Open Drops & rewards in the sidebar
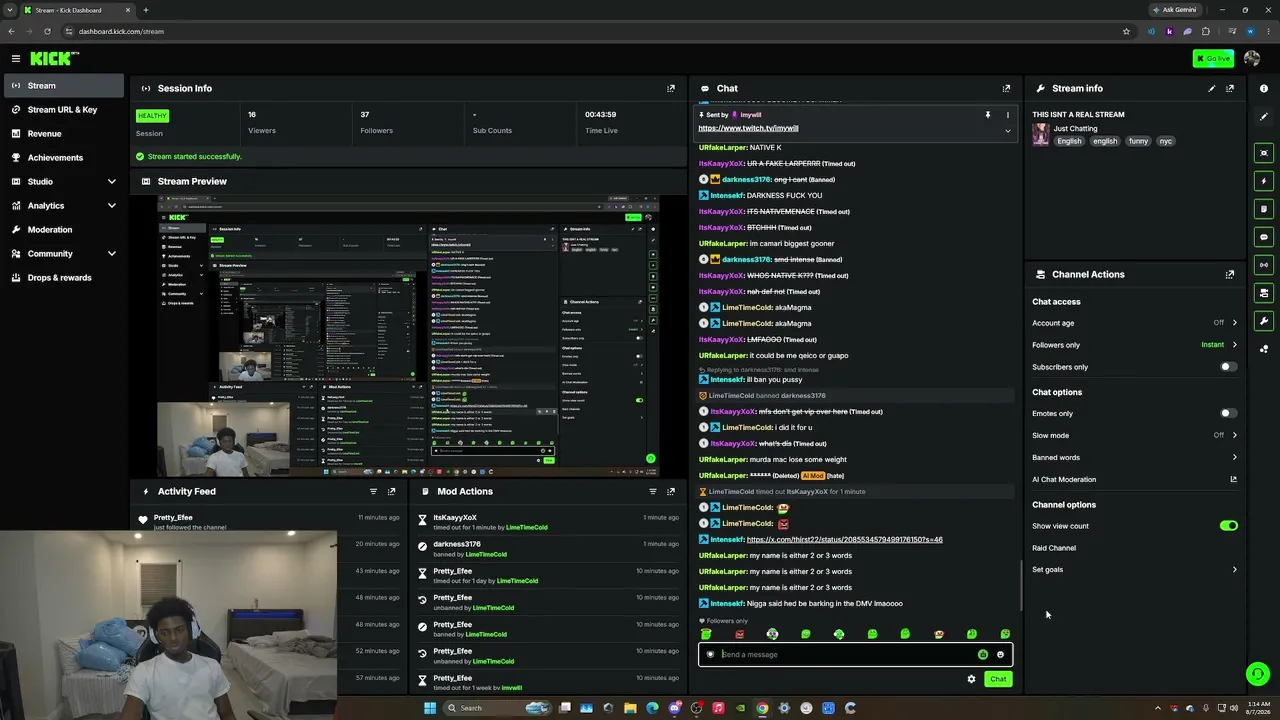 [x=62, y=277]
